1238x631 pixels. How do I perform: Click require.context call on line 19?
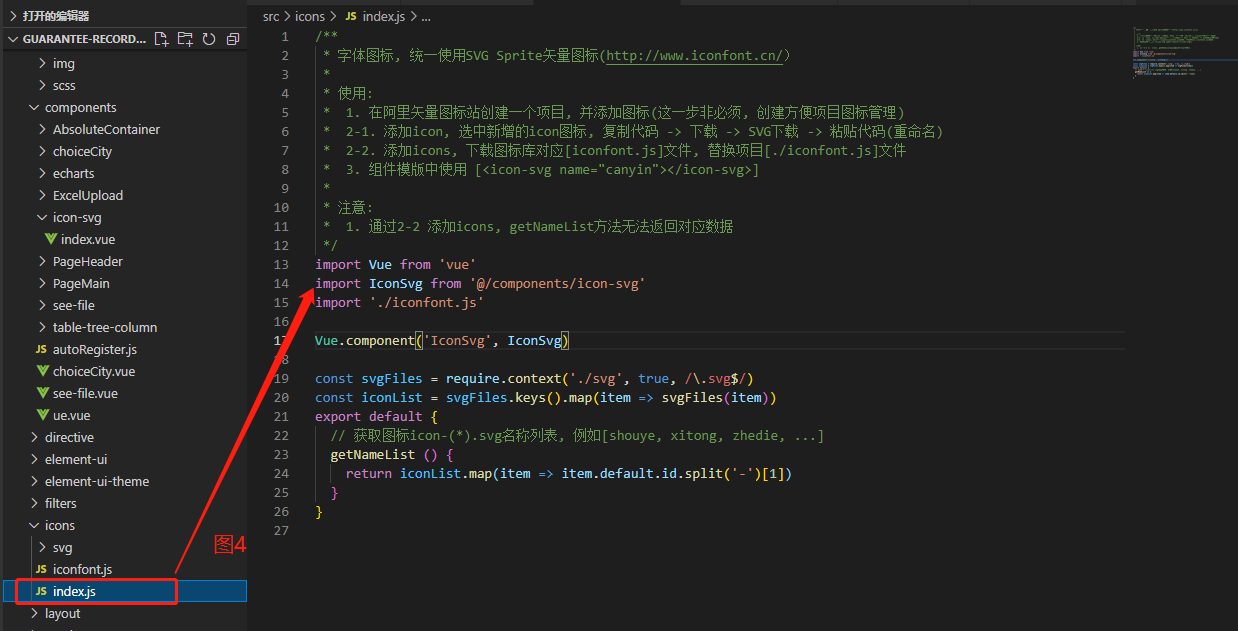point(502,379)
